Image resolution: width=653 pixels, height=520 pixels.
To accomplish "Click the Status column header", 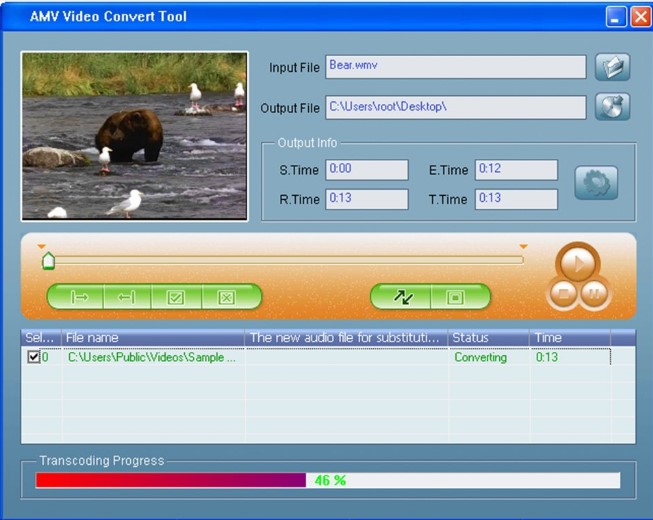I will click(x=488, y=338).
